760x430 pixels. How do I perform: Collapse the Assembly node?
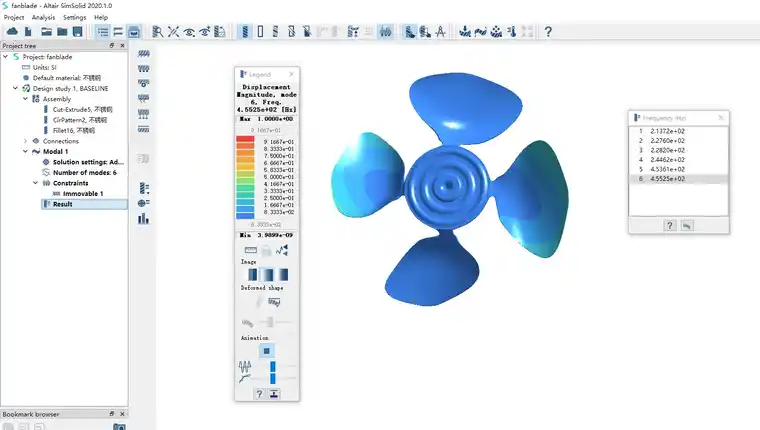(26, 99)
